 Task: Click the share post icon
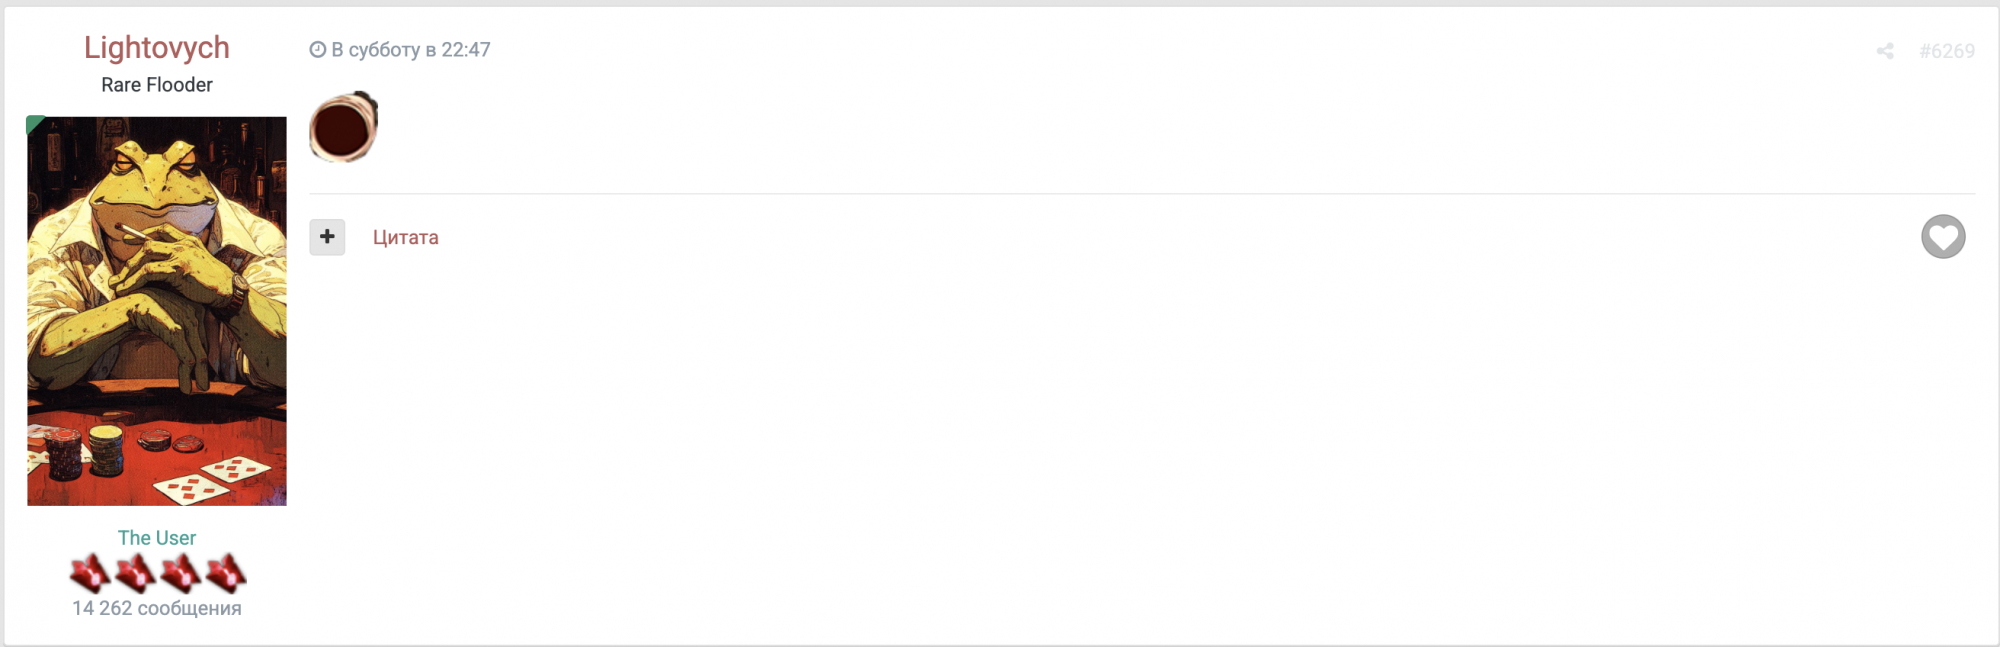click(1885, 51)
